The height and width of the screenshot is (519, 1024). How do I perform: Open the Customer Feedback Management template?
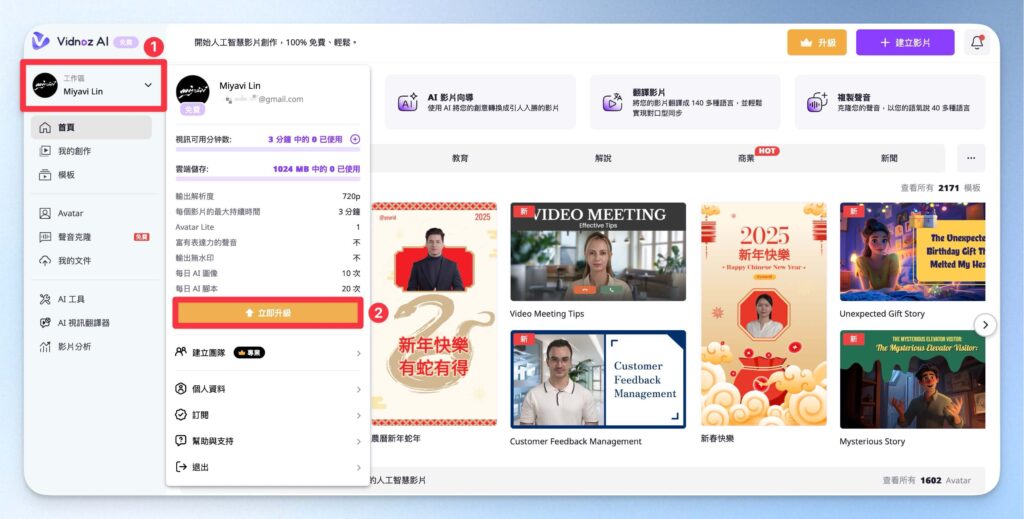pyautogui.click(x=598, y=379)
